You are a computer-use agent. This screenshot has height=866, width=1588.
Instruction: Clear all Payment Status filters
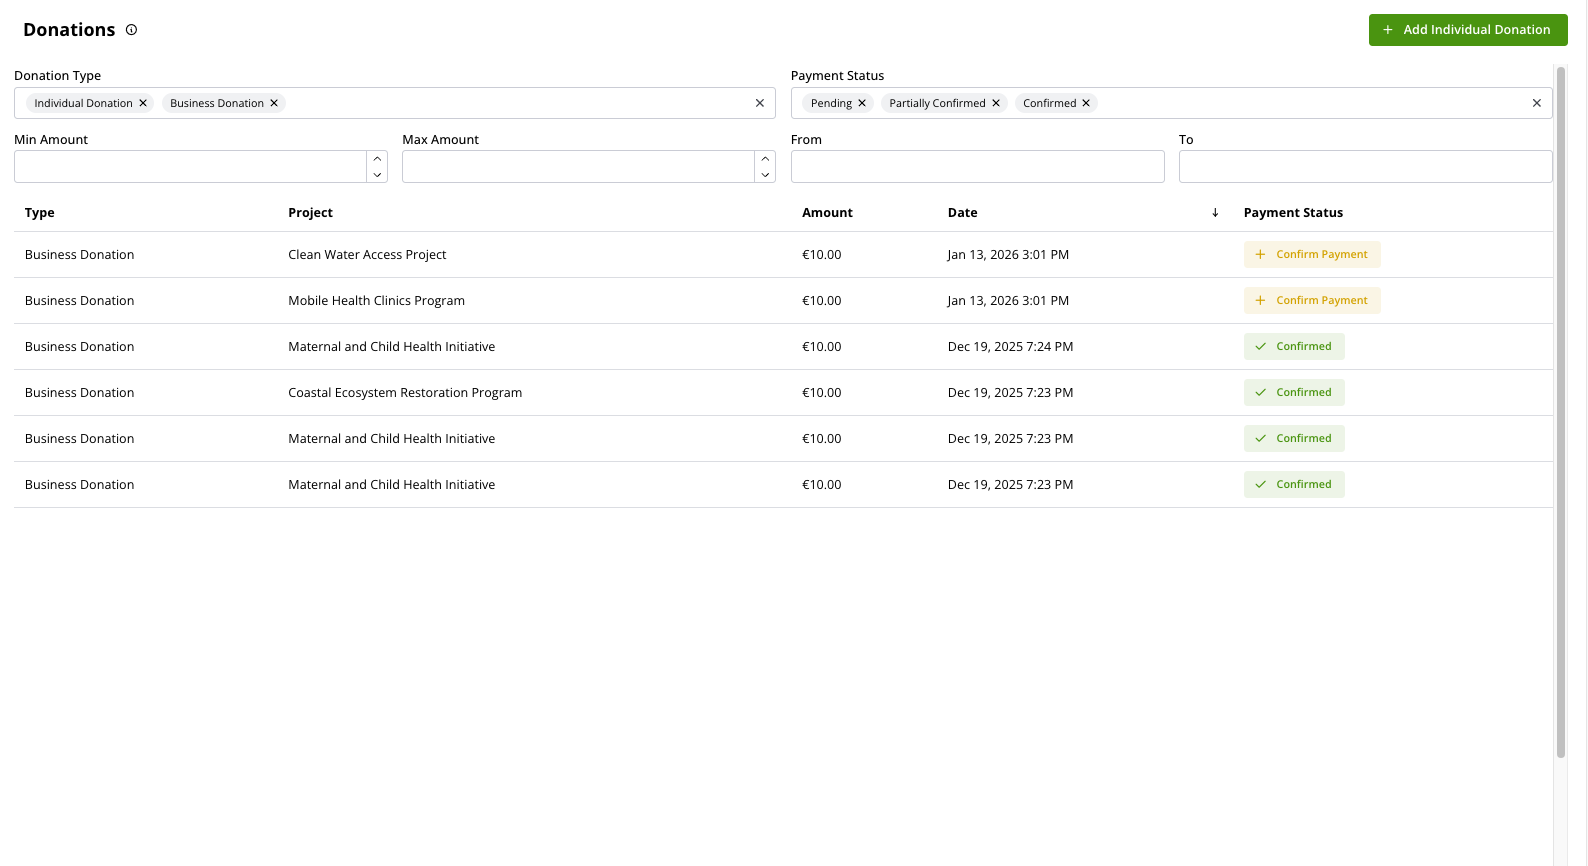click(1537, 103)
